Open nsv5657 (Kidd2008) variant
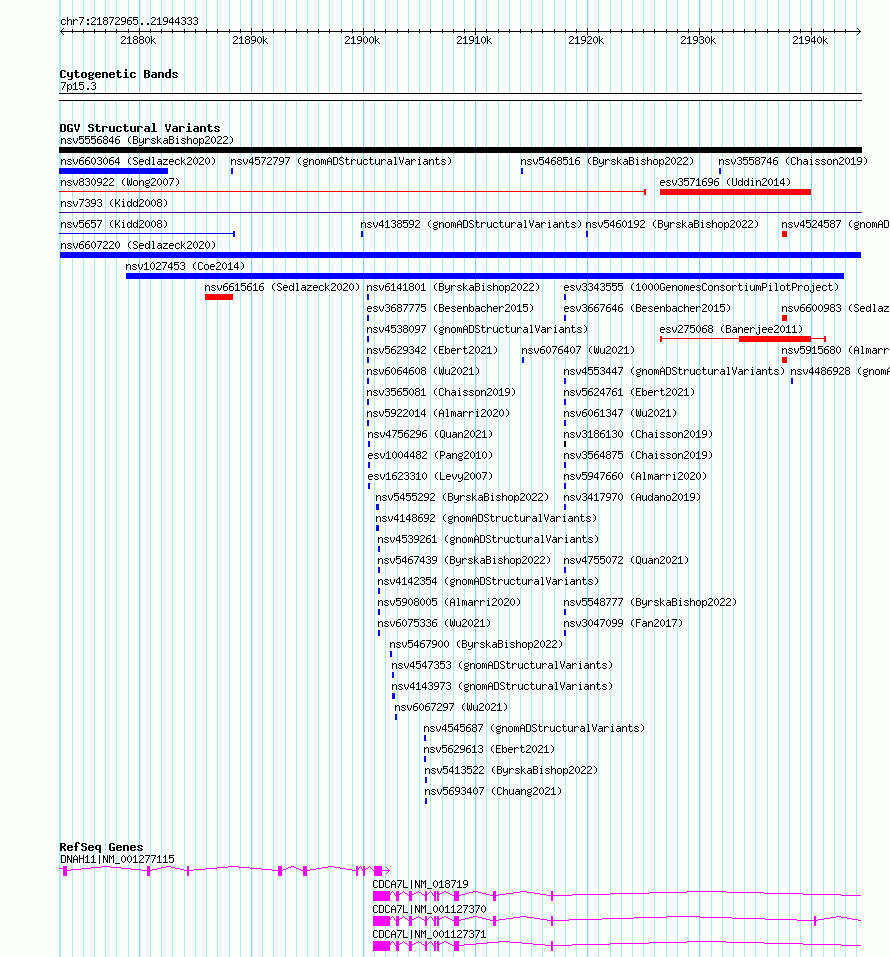 (114, 224)
